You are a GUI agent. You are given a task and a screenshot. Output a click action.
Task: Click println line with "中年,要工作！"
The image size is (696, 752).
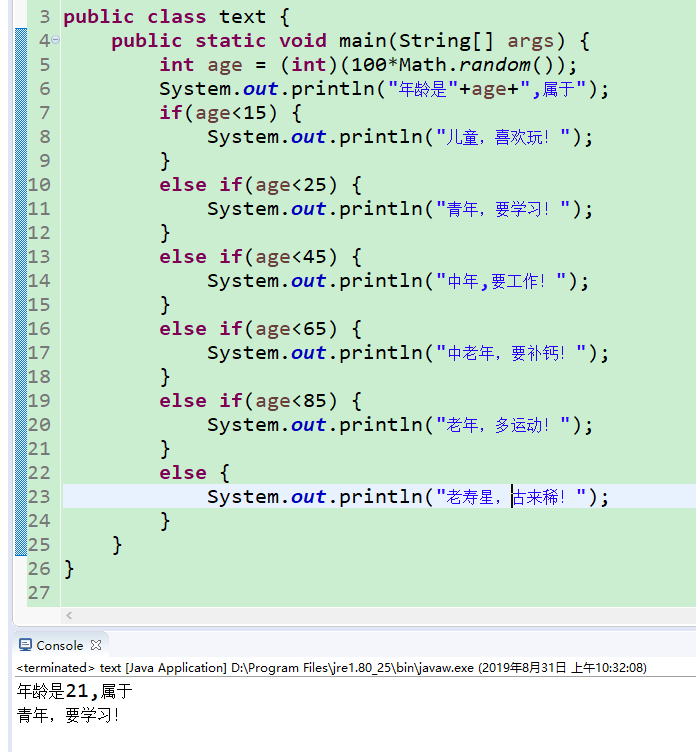[x=398, y=281]
